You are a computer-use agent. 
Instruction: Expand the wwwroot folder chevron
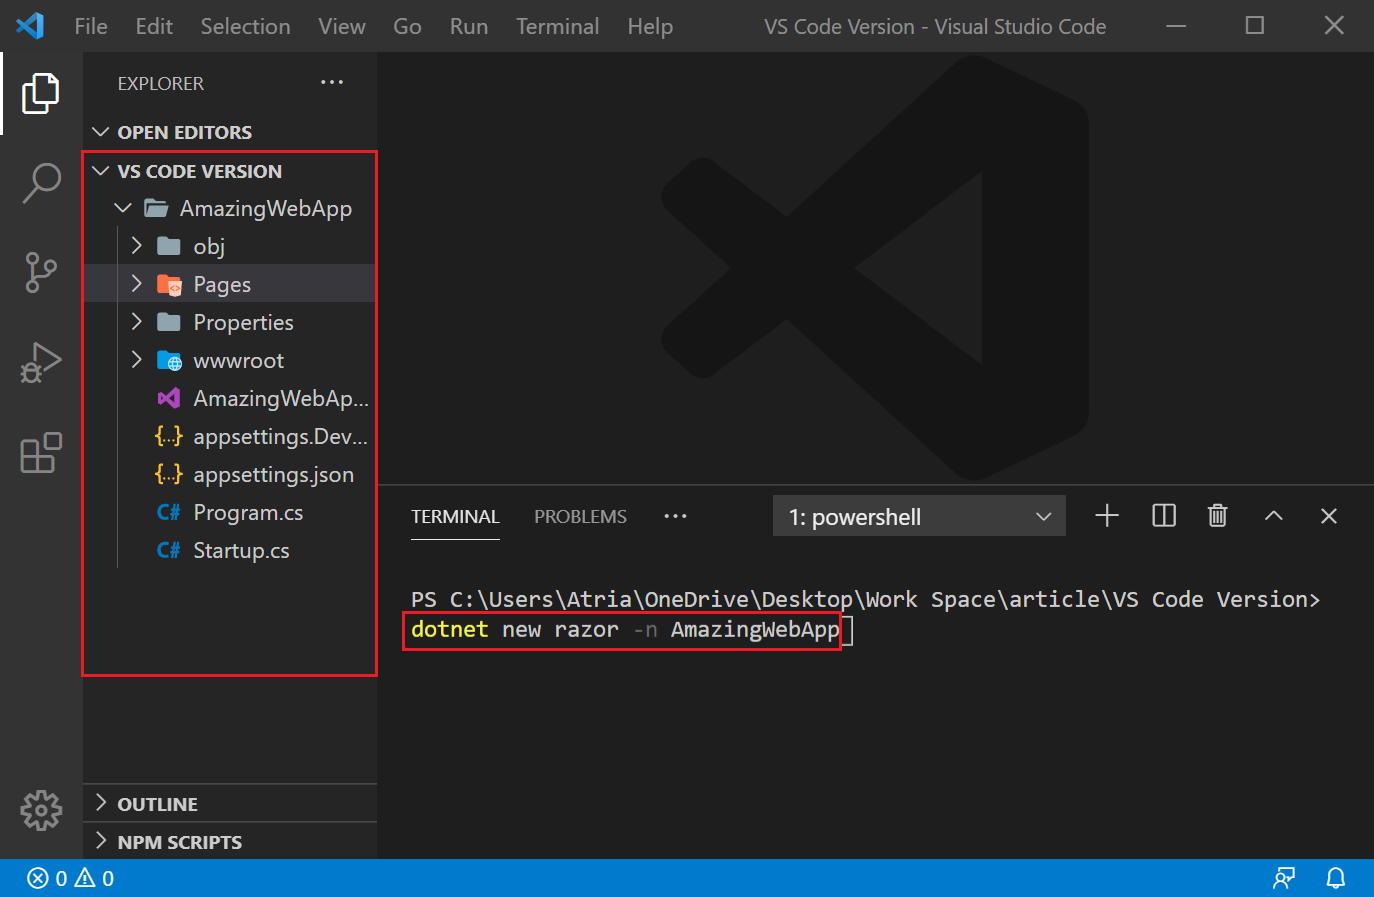[137, 360]
